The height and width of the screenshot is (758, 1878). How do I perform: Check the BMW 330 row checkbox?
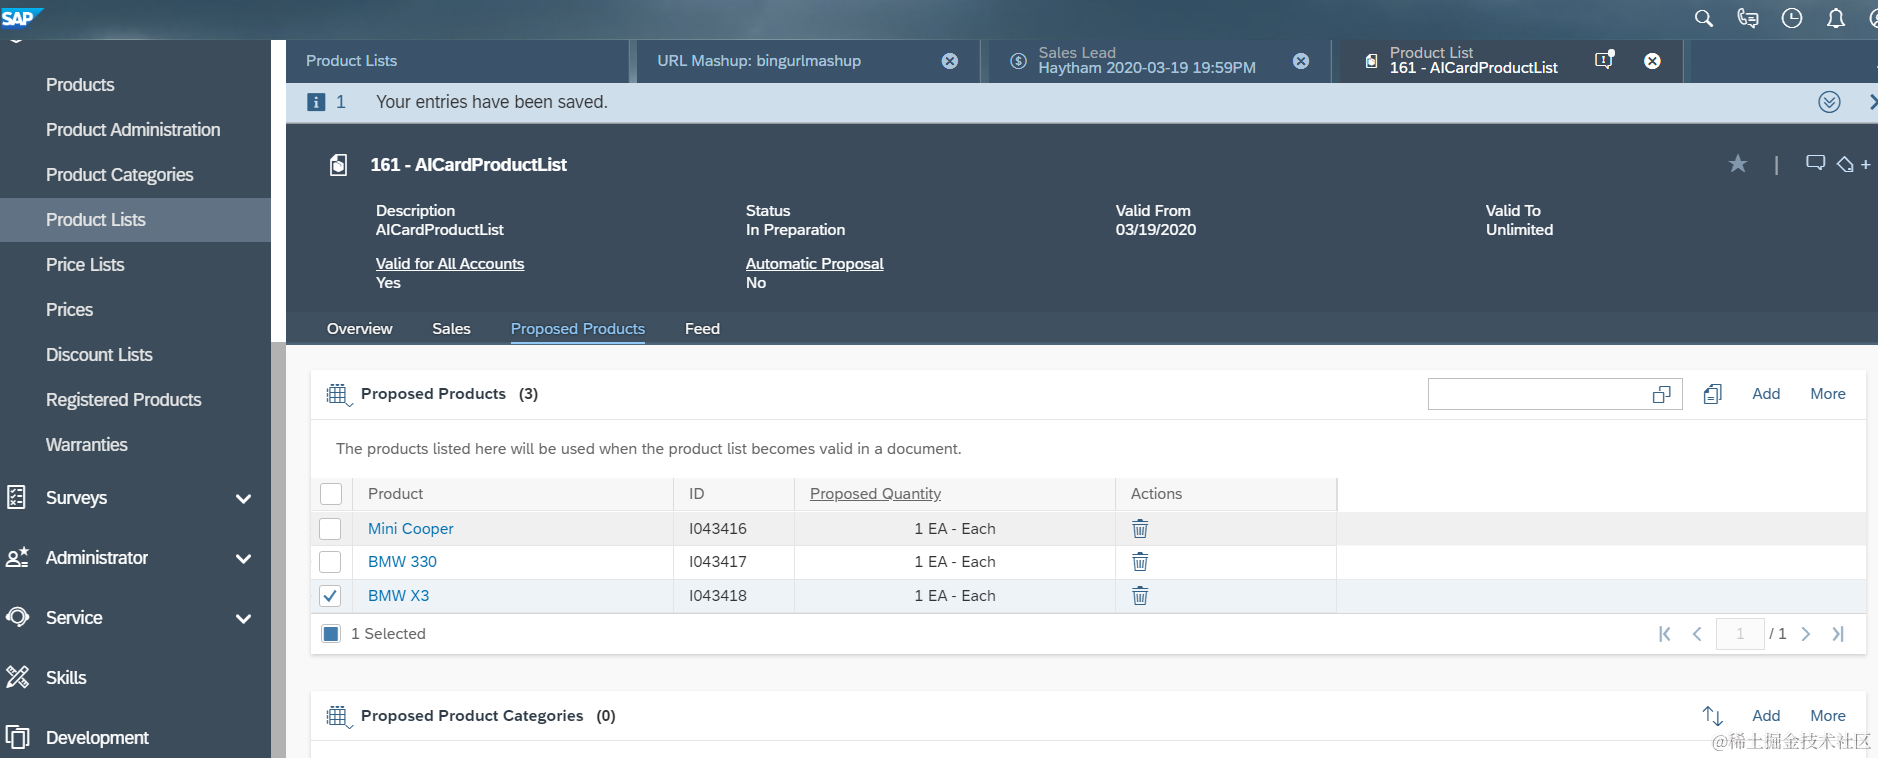330,562
